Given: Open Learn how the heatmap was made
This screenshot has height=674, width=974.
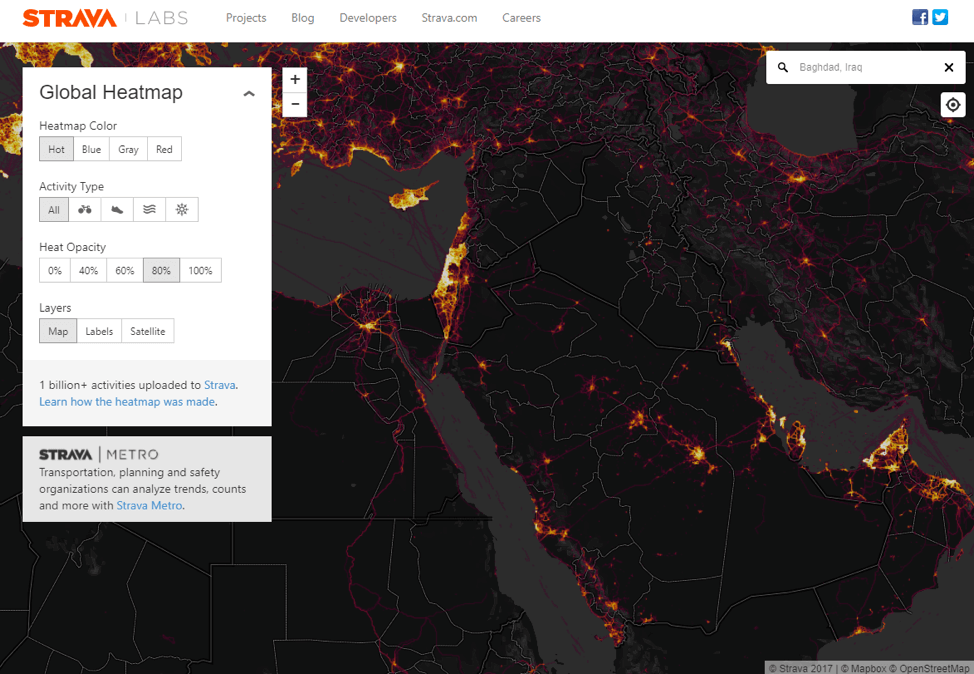Looking at the screenshot, I should point(127,402).
